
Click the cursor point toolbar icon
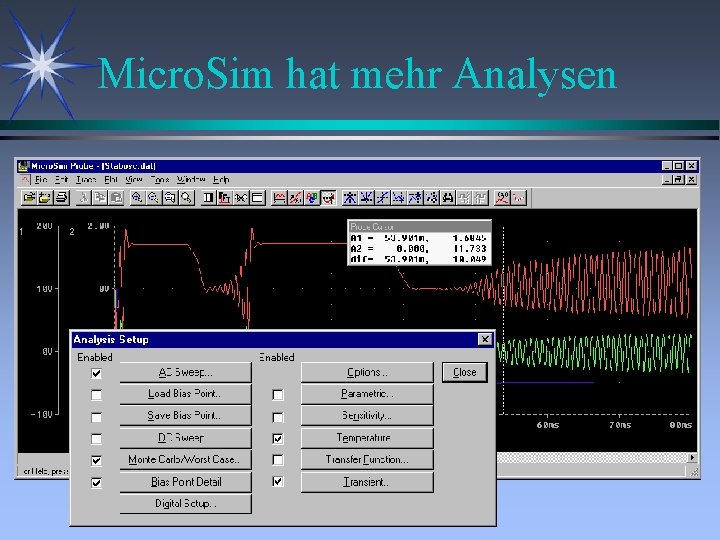(432, 198)
